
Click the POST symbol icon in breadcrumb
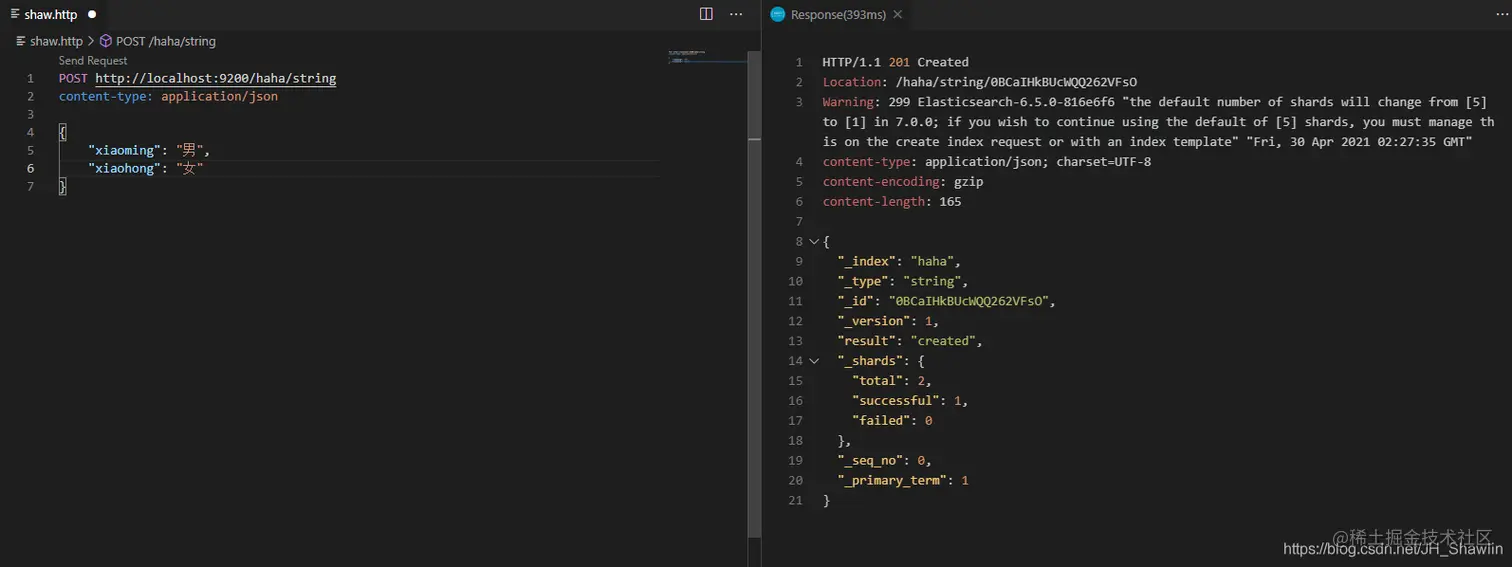point(105,41)
